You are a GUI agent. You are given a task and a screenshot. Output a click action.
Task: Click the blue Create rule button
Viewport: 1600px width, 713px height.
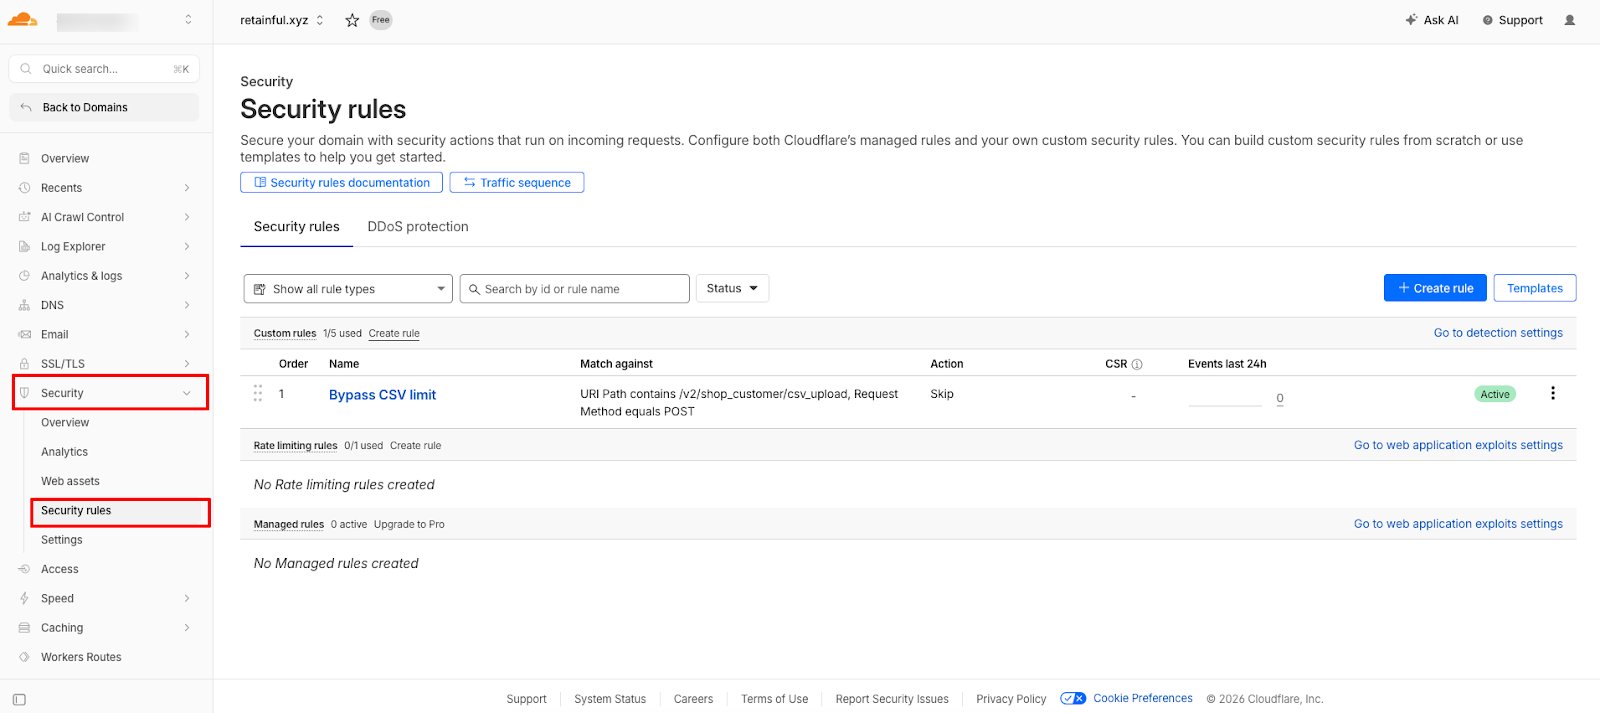click(1435, 288)
